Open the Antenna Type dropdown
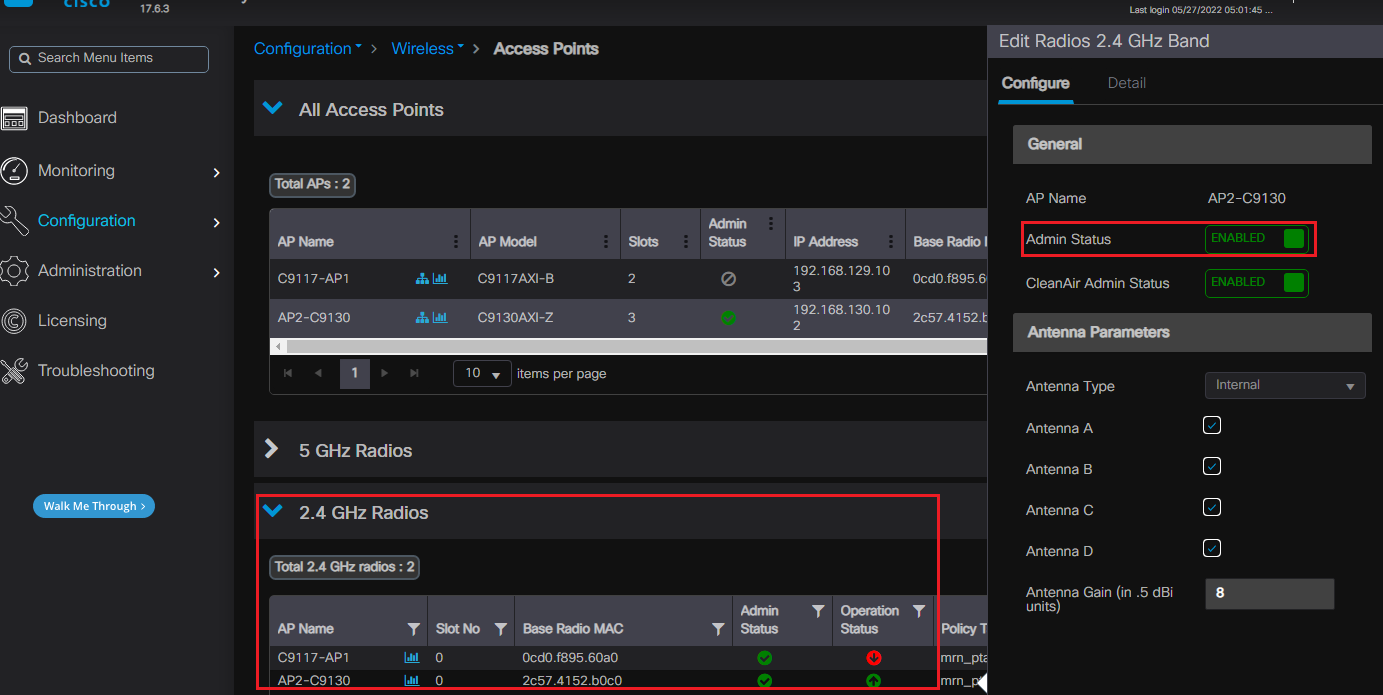1383x695 pixels. (1285, 385)
